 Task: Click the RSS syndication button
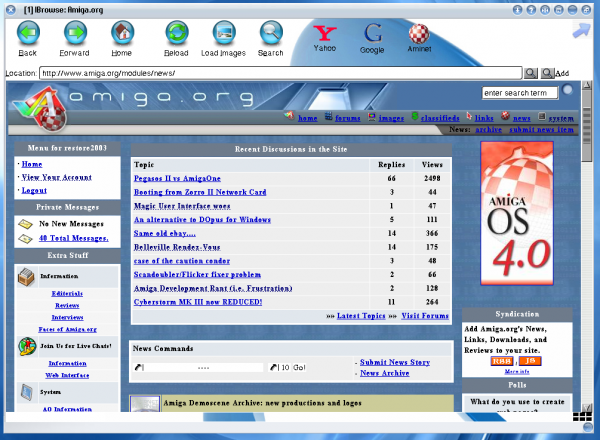pos(502,361)
